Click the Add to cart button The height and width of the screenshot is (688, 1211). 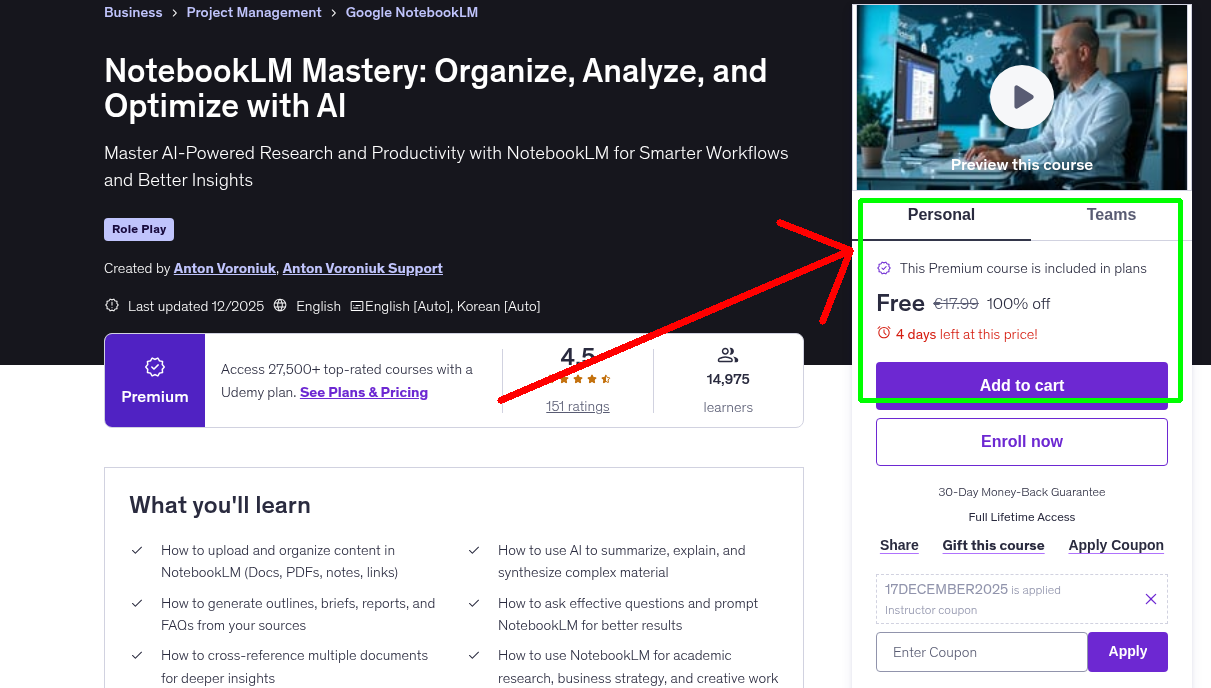coord(1021,385)
